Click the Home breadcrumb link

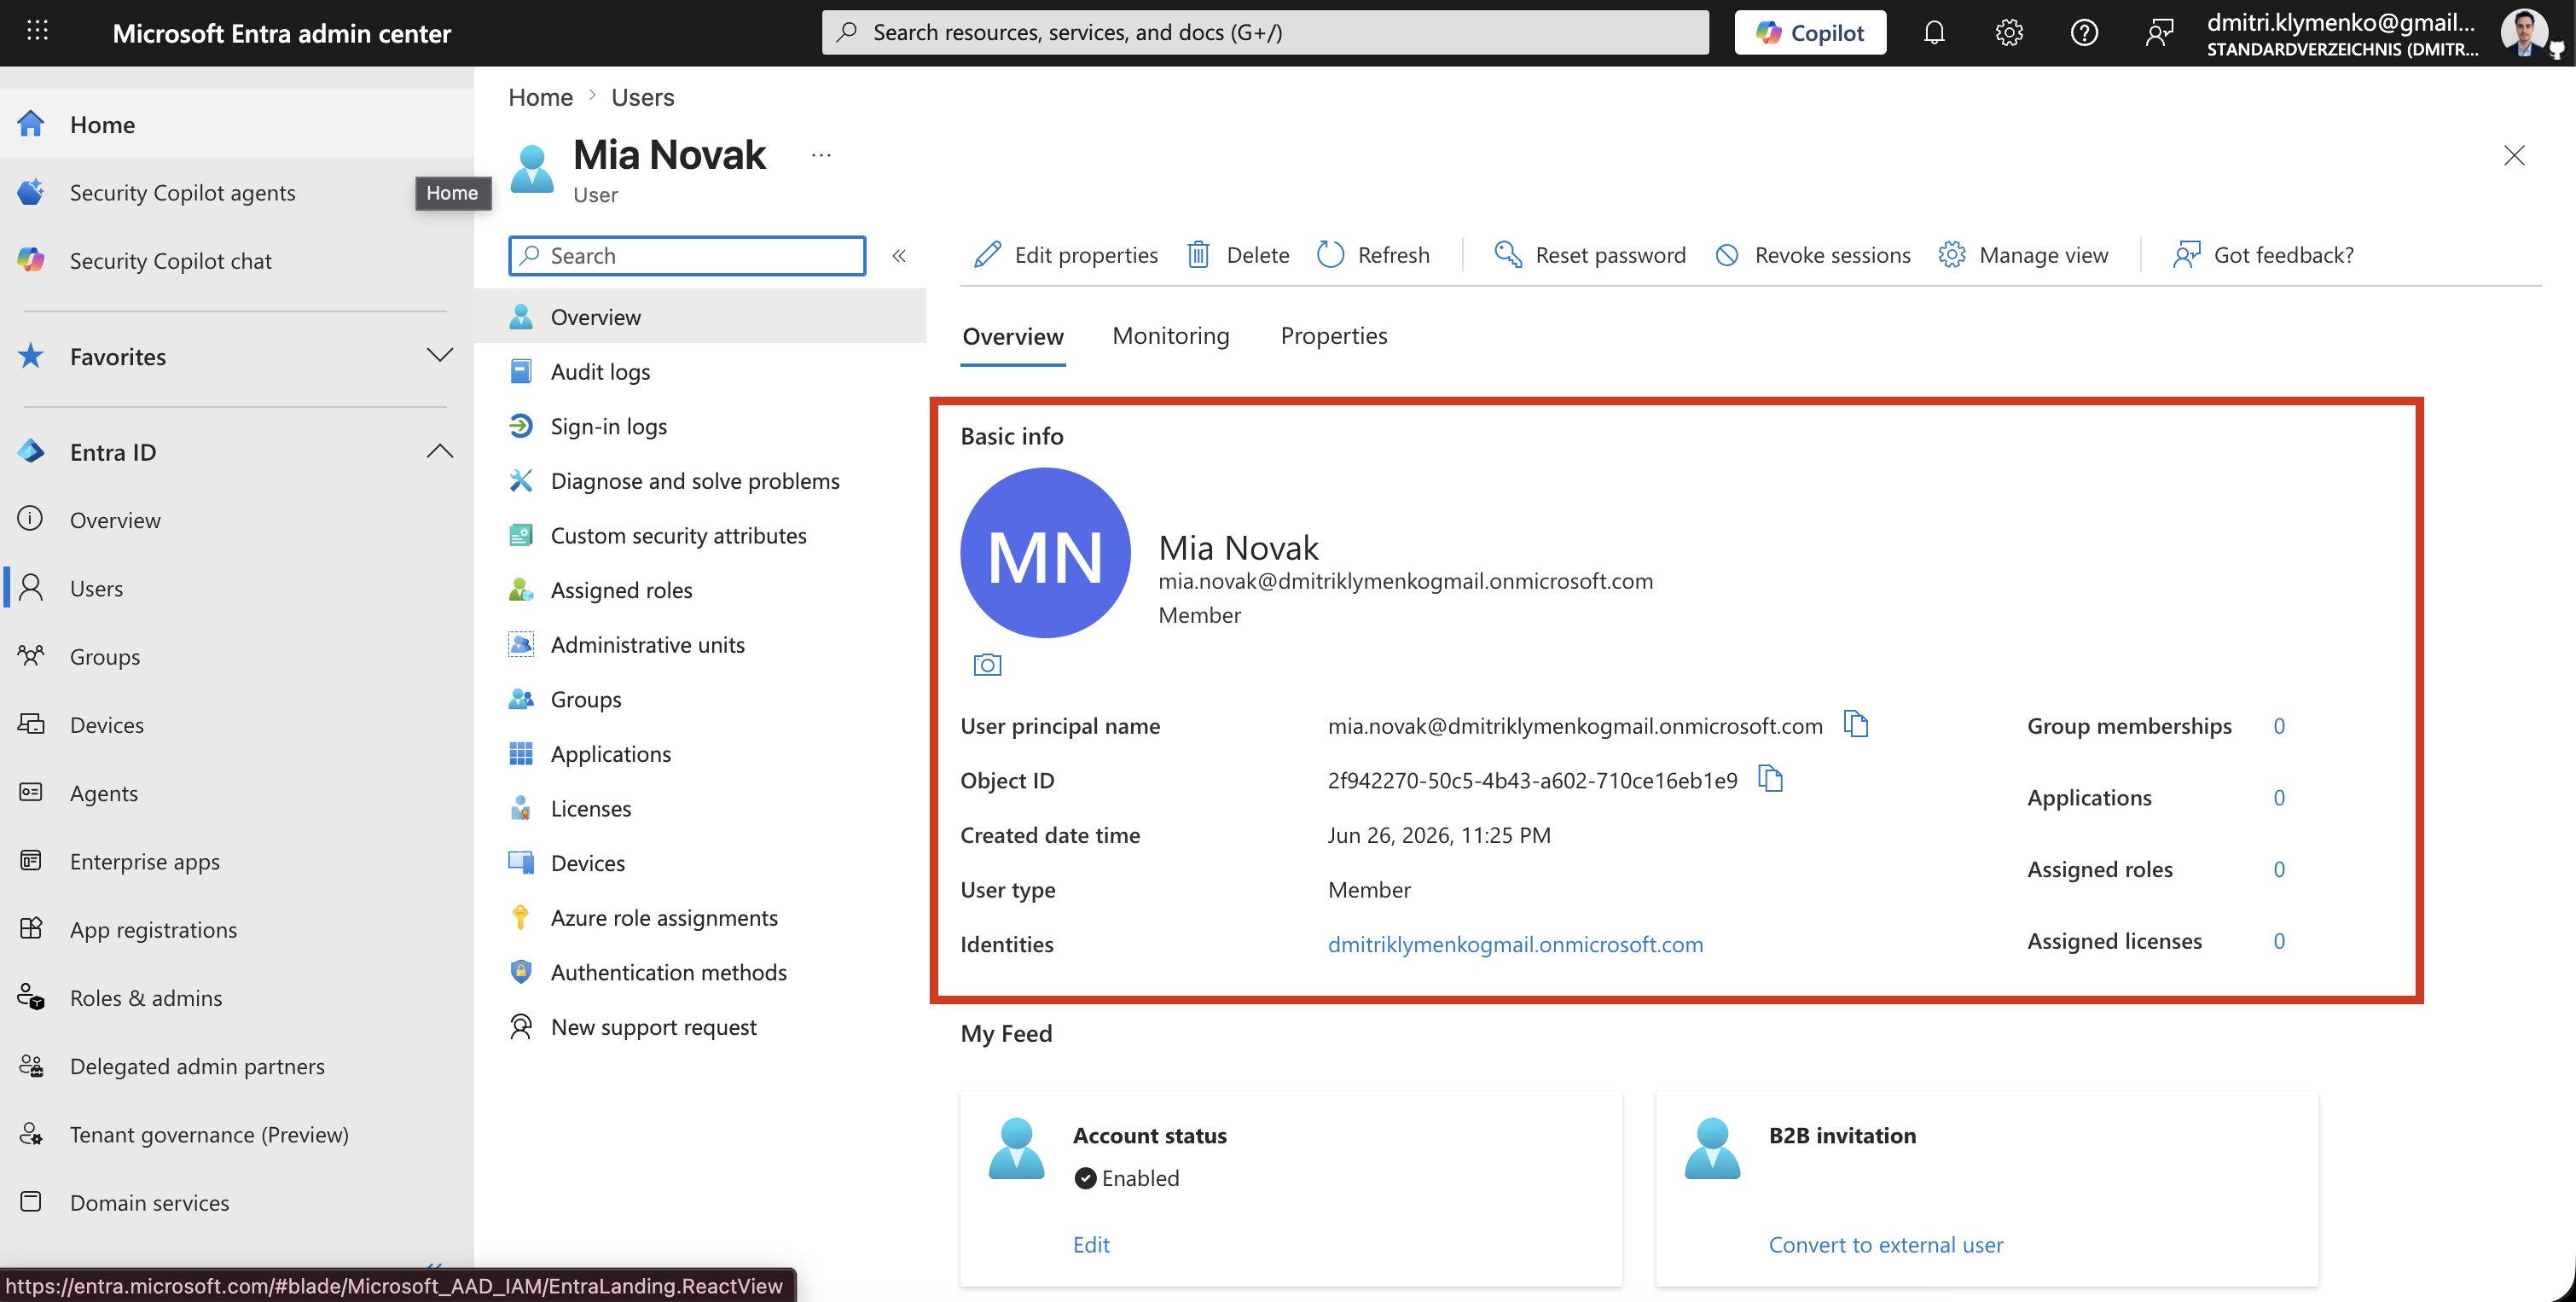[540, 97]
